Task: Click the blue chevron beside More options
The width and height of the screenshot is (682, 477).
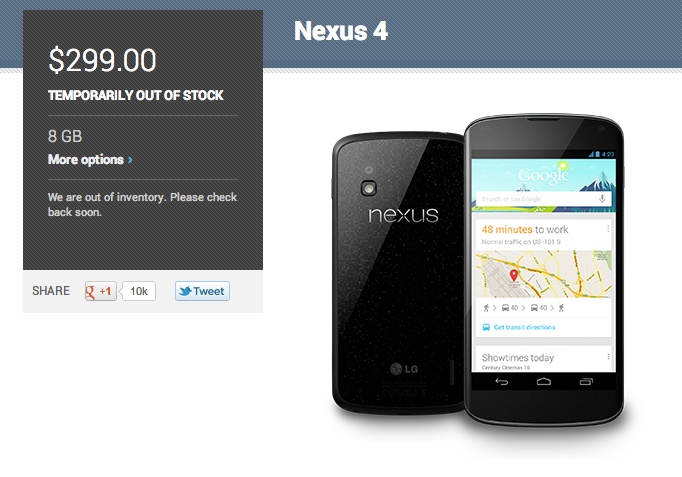Action: pos(130,160)
